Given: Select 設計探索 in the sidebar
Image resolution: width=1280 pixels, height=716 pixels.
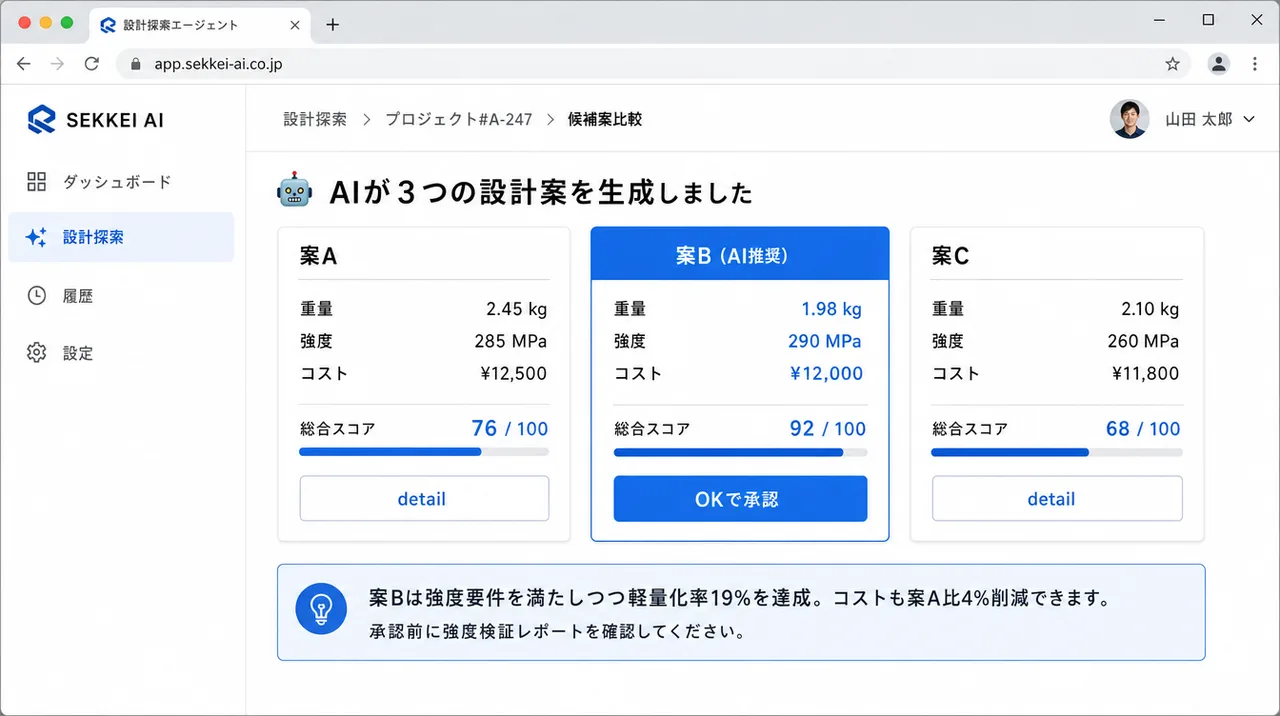Looking at the screenshot, I should point(121,237).
